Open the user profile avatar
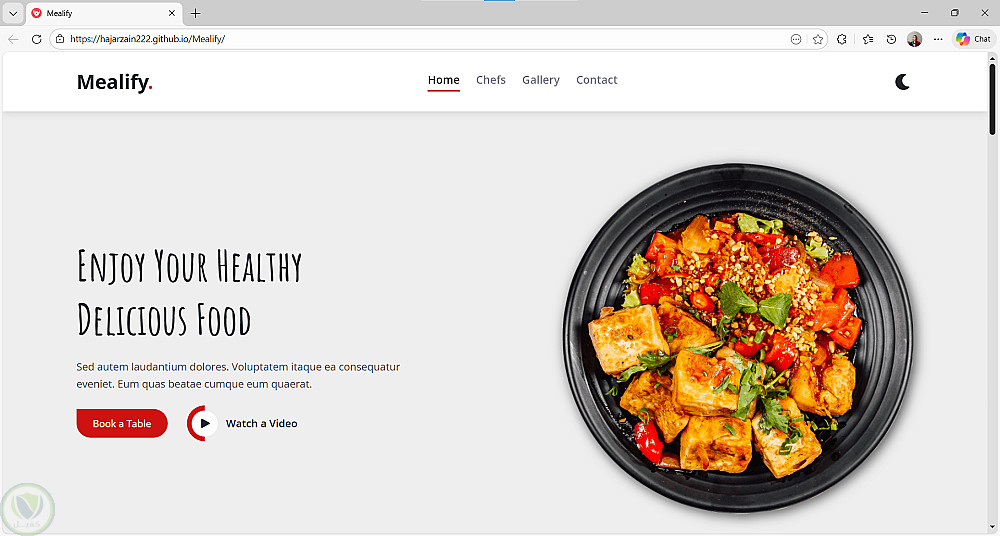 click(x=914, y=39)
